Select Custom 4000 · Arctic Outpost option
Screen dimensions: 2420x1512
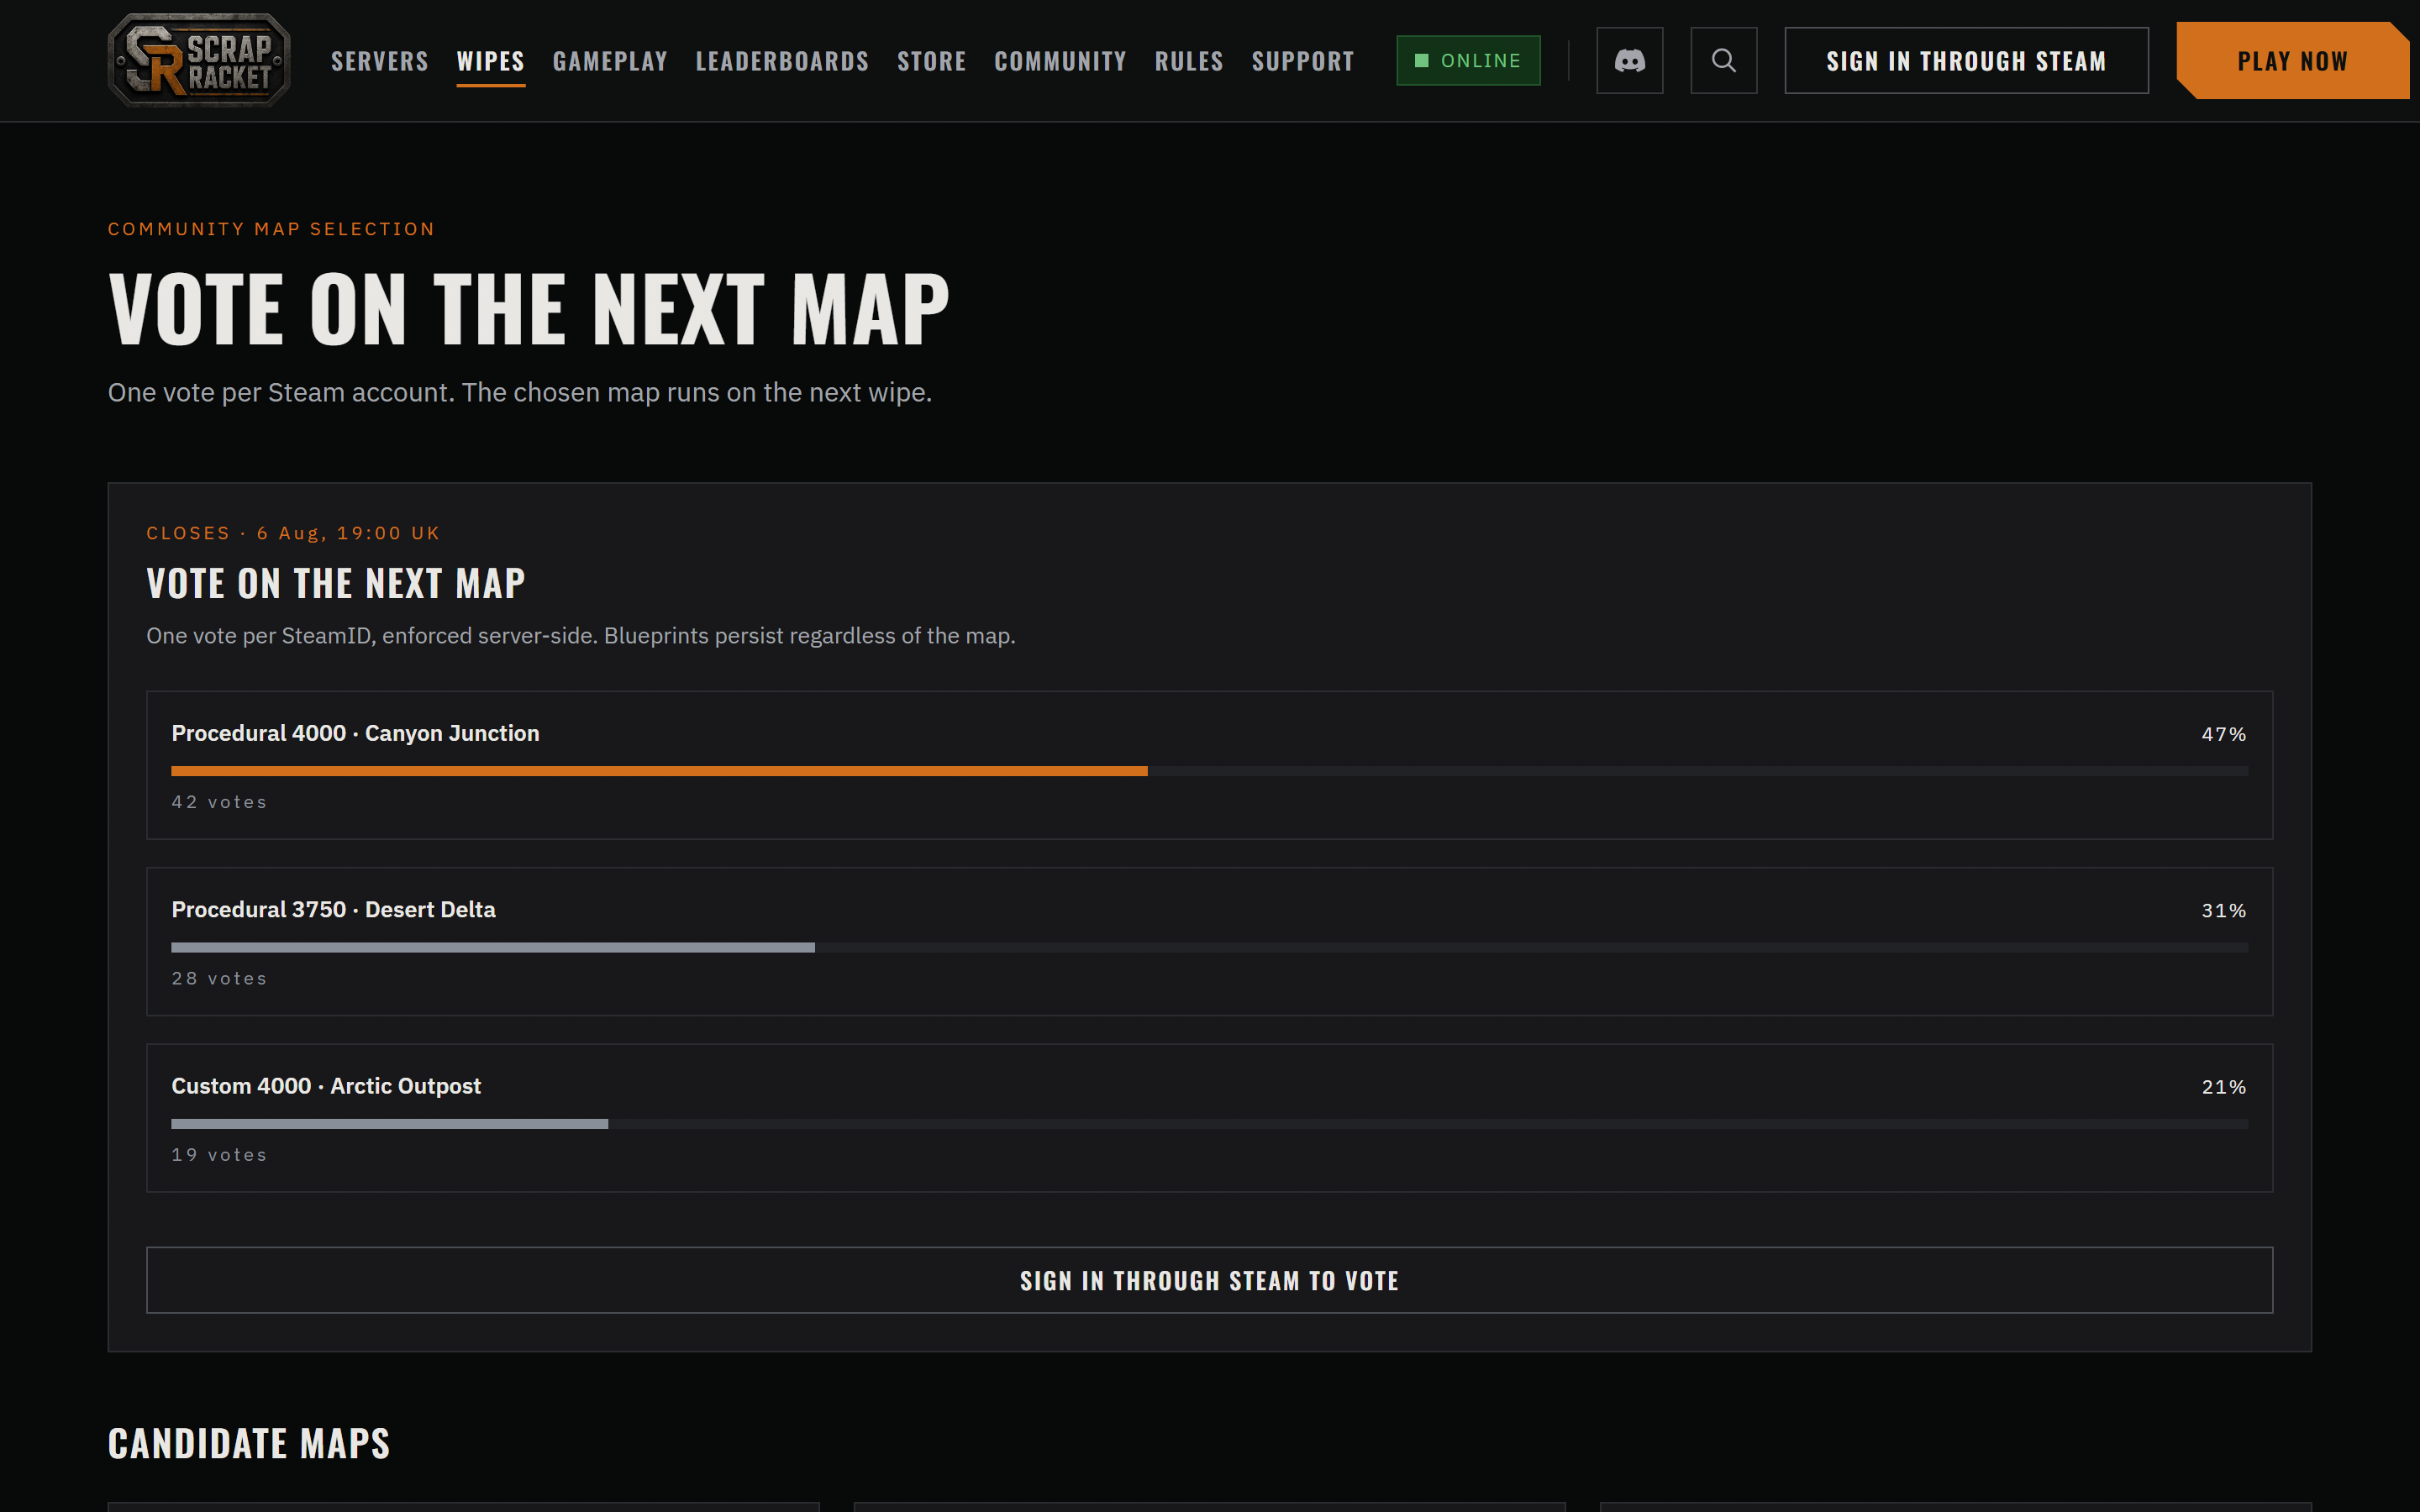tap(1209, 1118)
